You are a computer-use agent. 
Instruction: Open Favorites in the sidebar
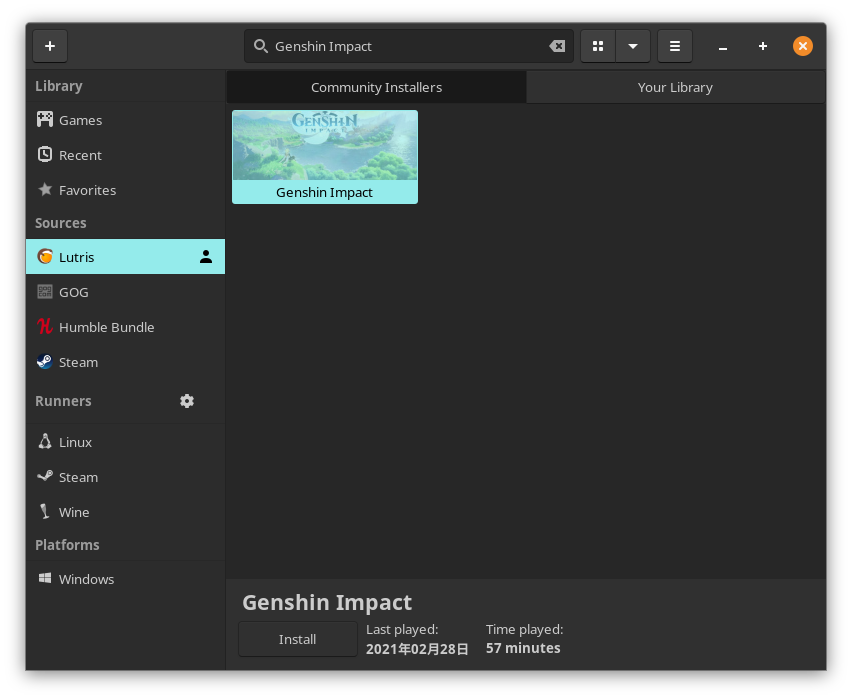126,190
